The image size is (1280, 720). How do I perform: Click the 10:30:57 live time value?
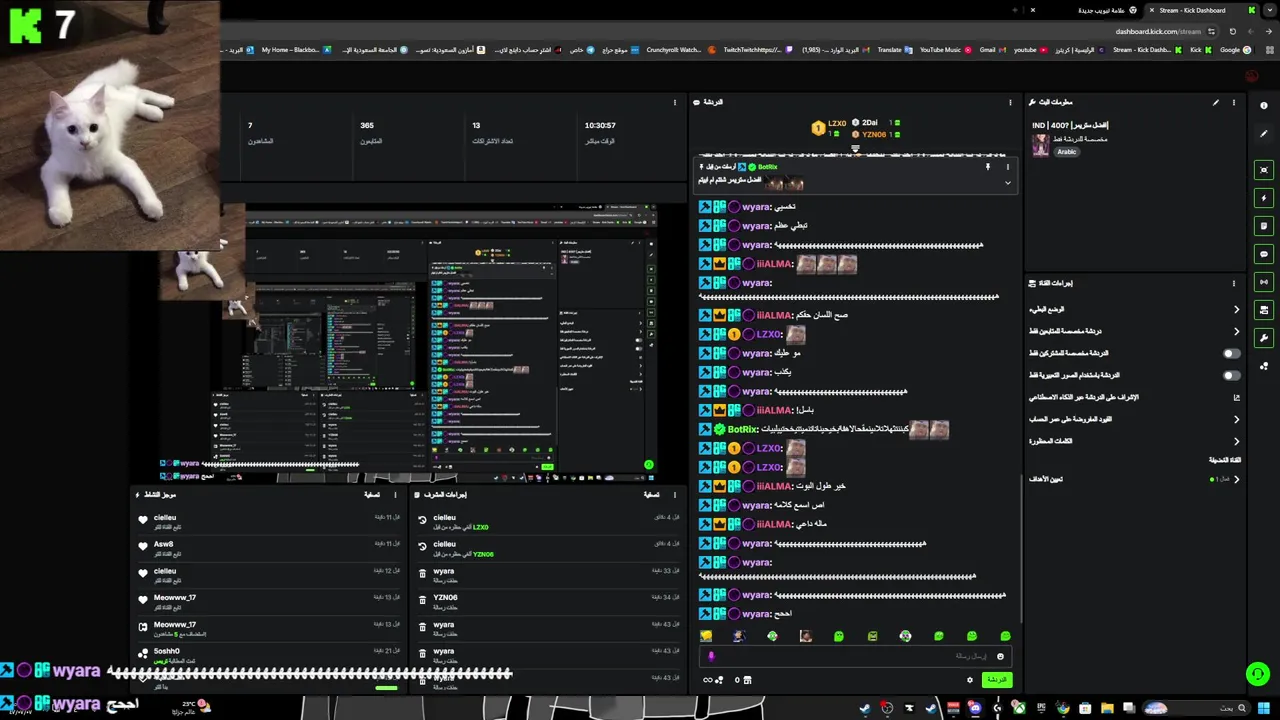pyautogui.click(x=600, y=126)
